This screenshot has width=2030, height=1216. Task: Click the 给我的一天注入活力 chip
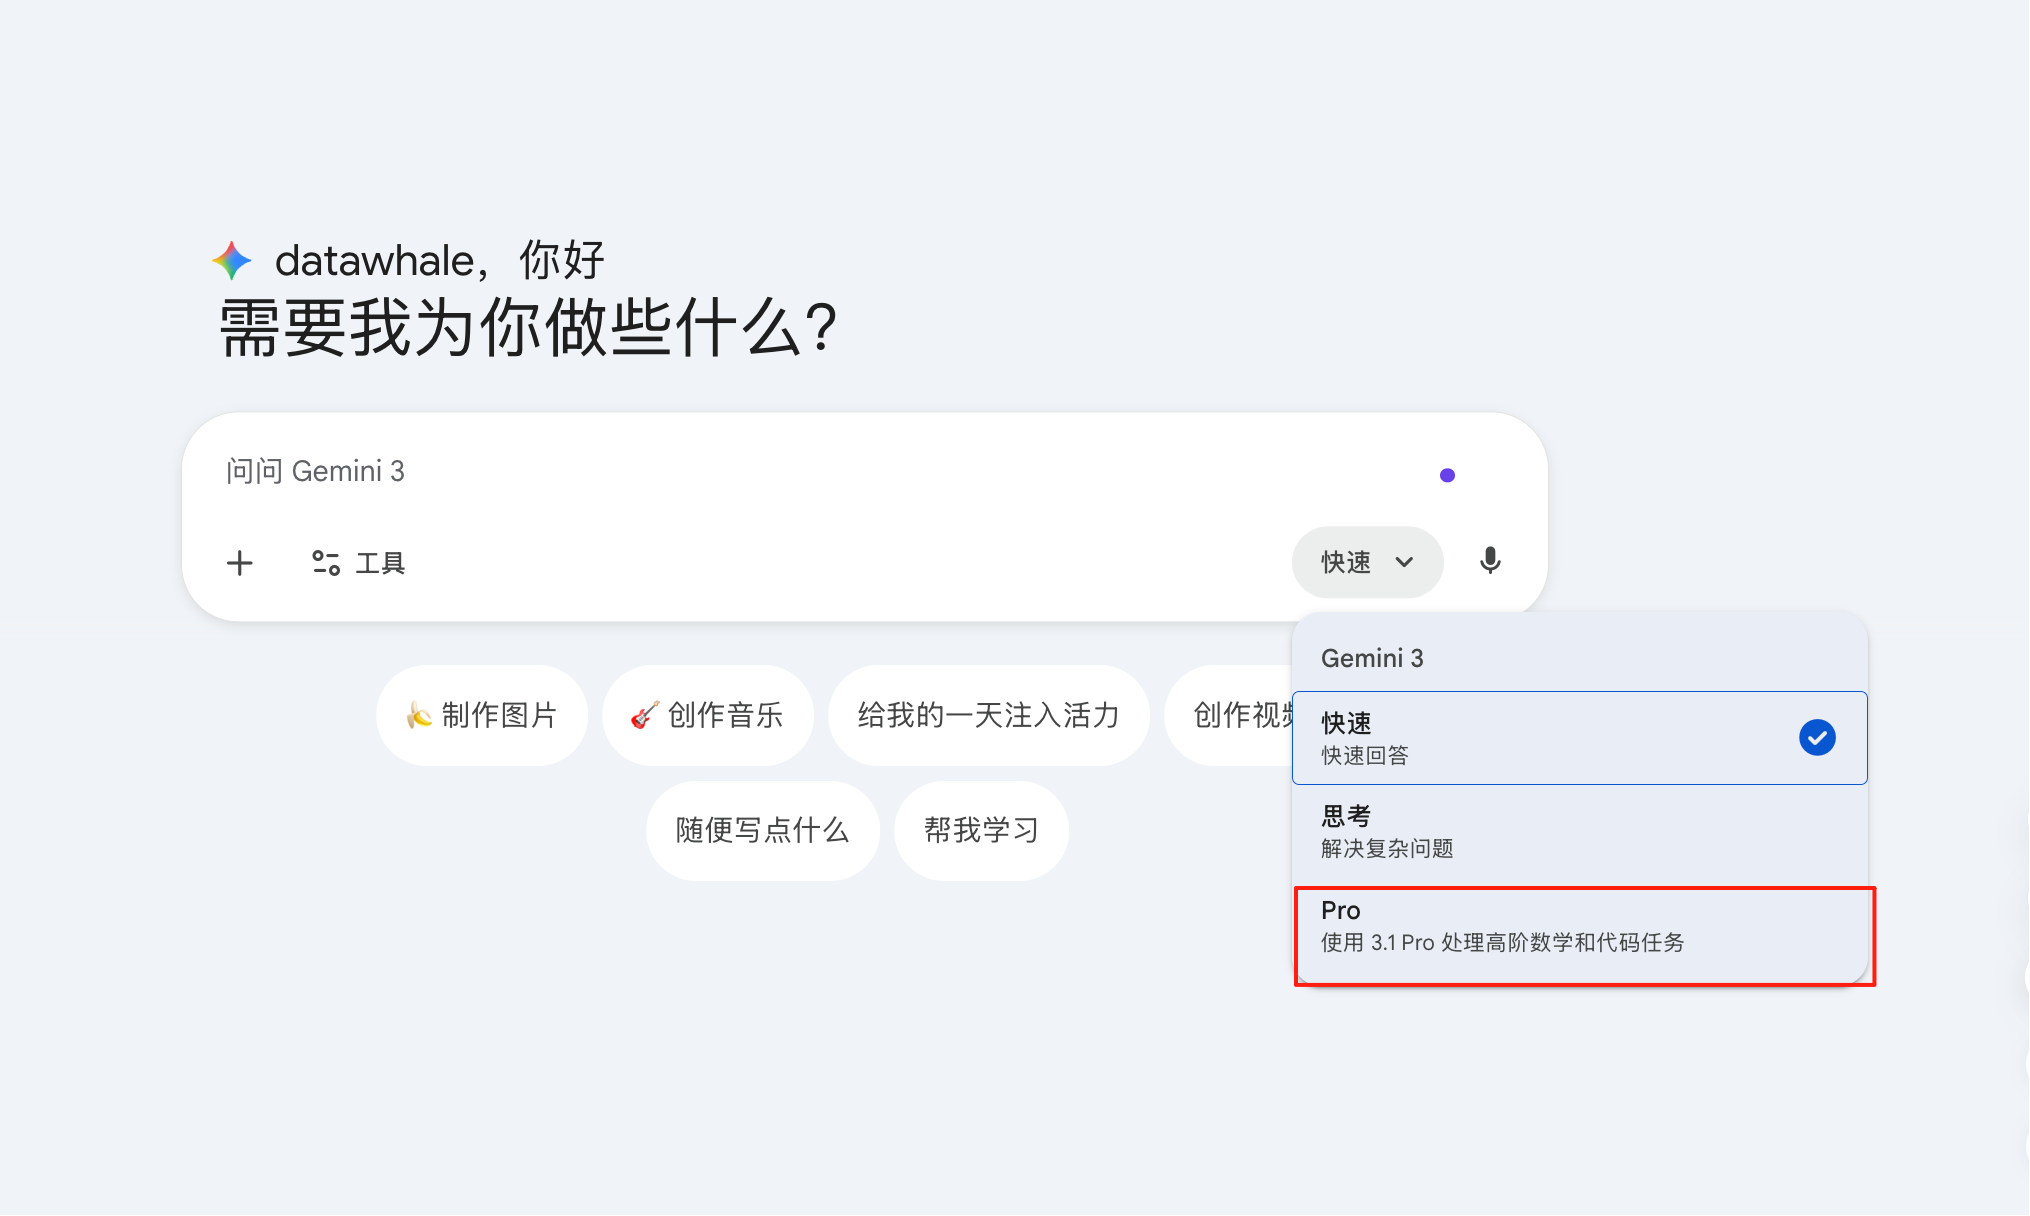tap(988, 716)
